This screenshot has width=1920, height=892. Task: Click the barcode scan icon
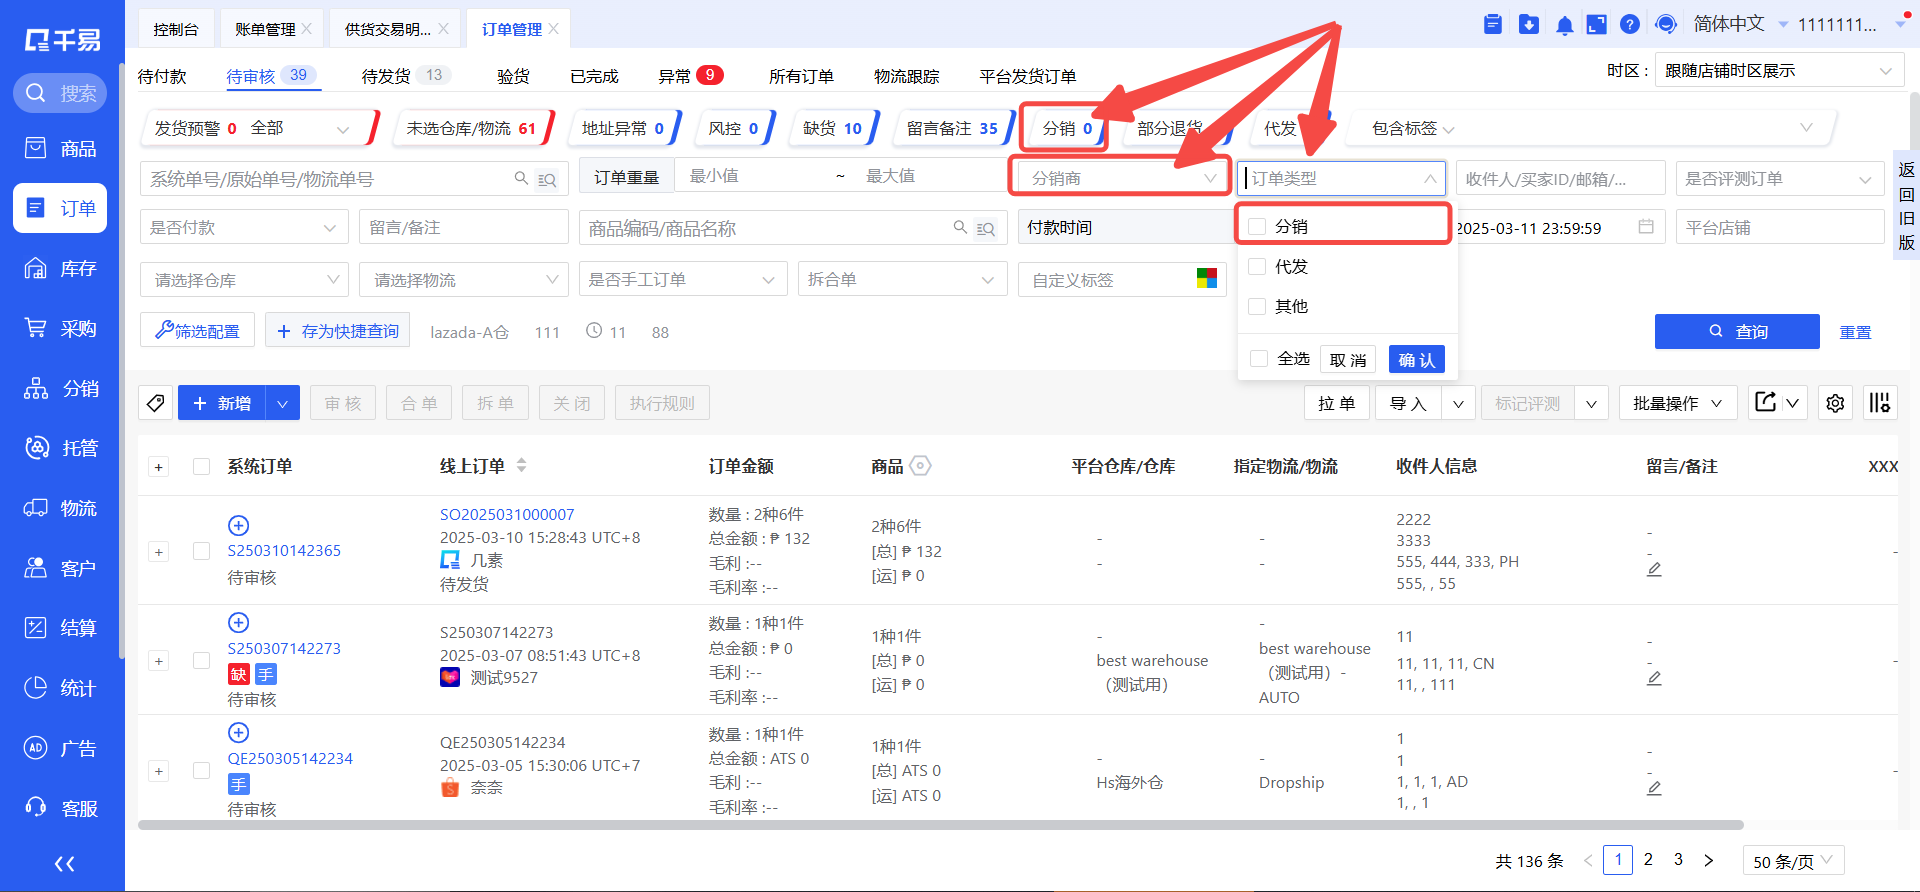point(1880,403)
